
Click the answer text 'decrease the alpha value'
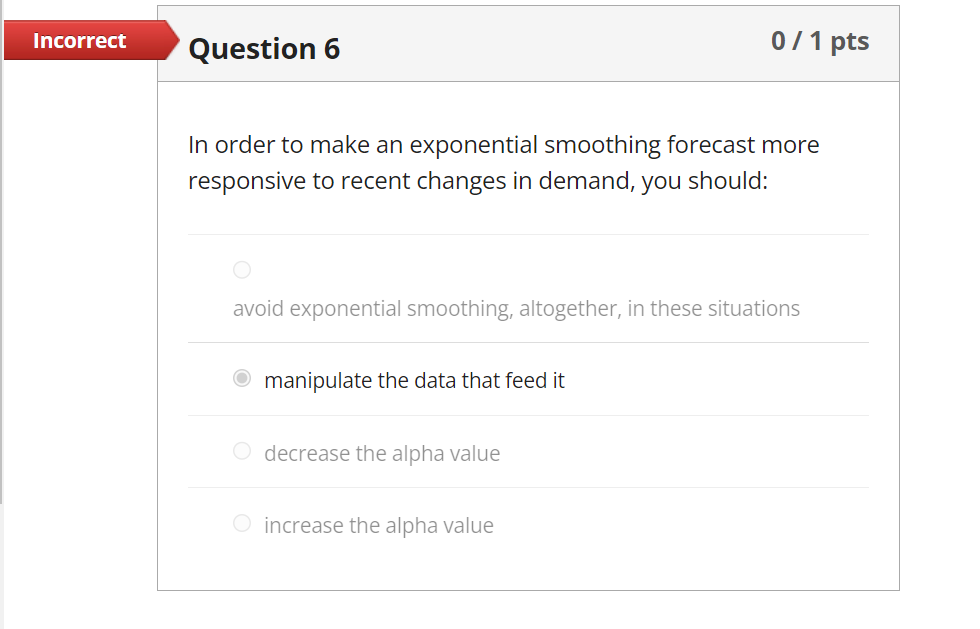(381, 453)
